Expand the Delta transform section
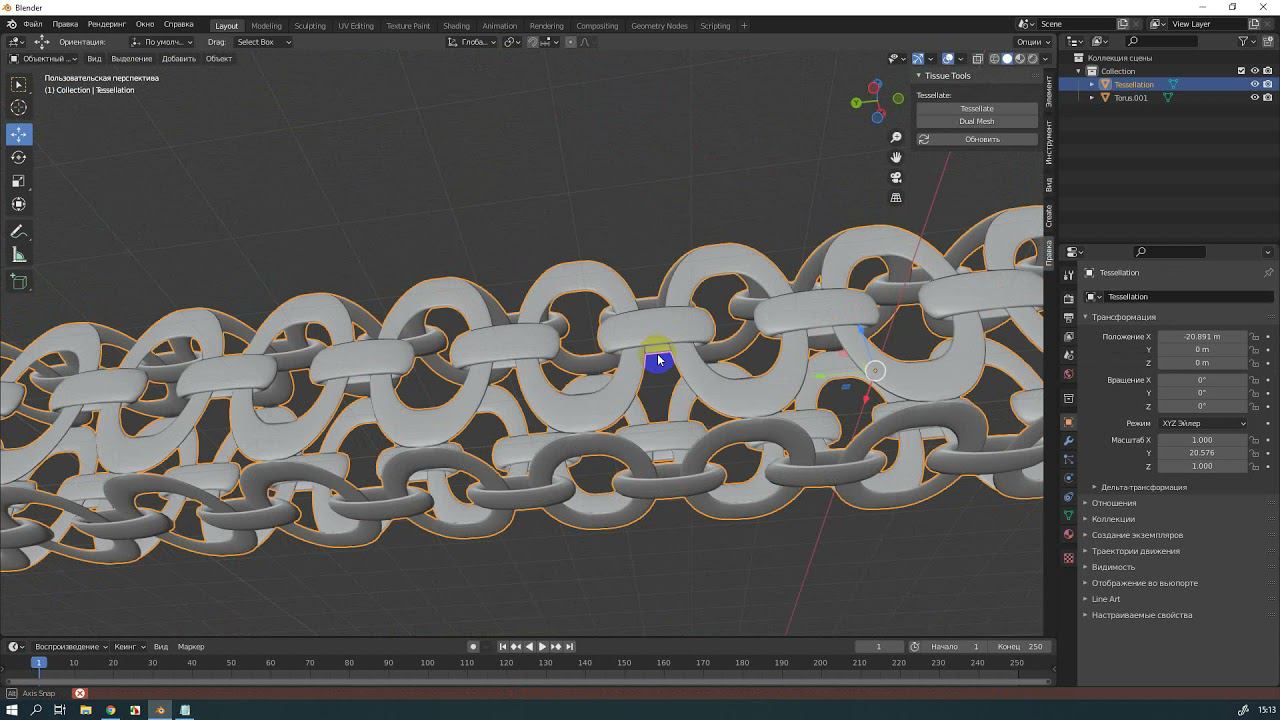 click(x=1143, y=487)
